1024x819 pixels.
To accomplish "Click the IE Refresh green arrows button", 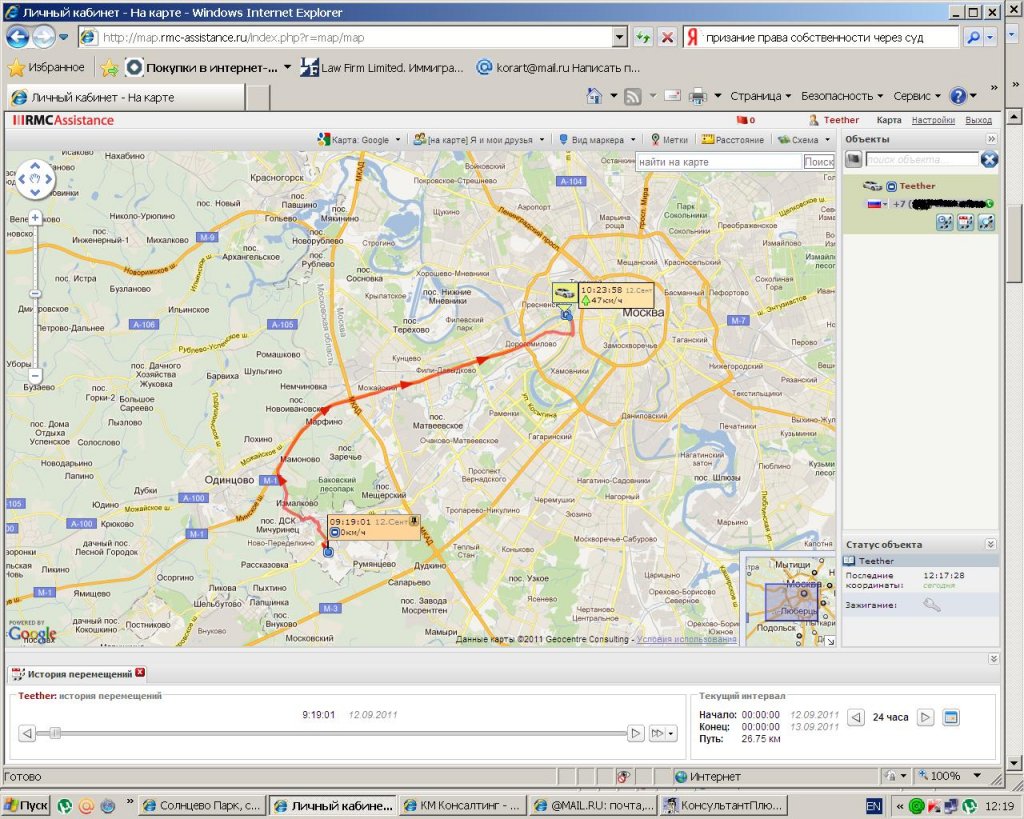I will pyautogui.click(x=643, y=37).
